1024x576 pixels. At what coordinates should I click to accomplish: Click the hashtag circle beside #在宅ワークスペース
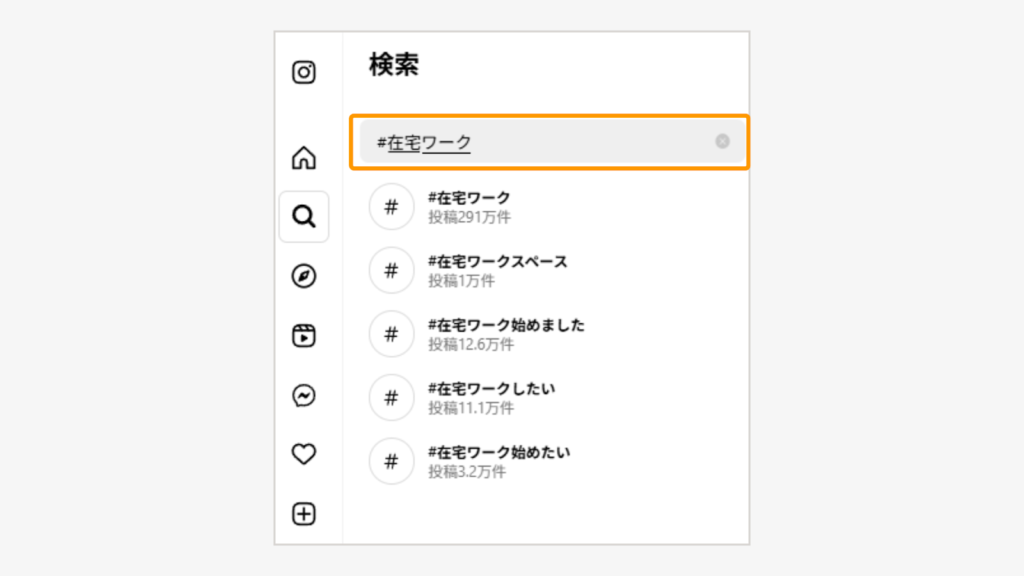[x=391, y=270]
